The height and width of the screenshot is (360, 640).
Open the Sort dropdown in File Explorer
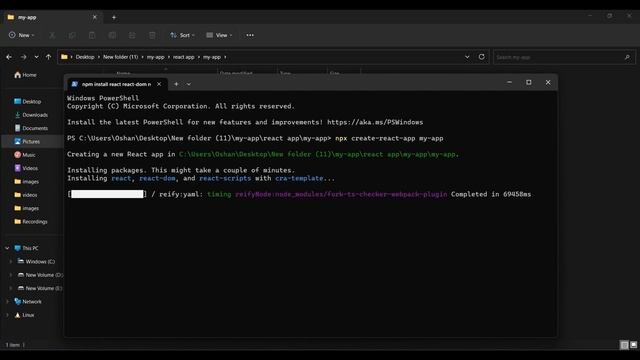(182, 36)
